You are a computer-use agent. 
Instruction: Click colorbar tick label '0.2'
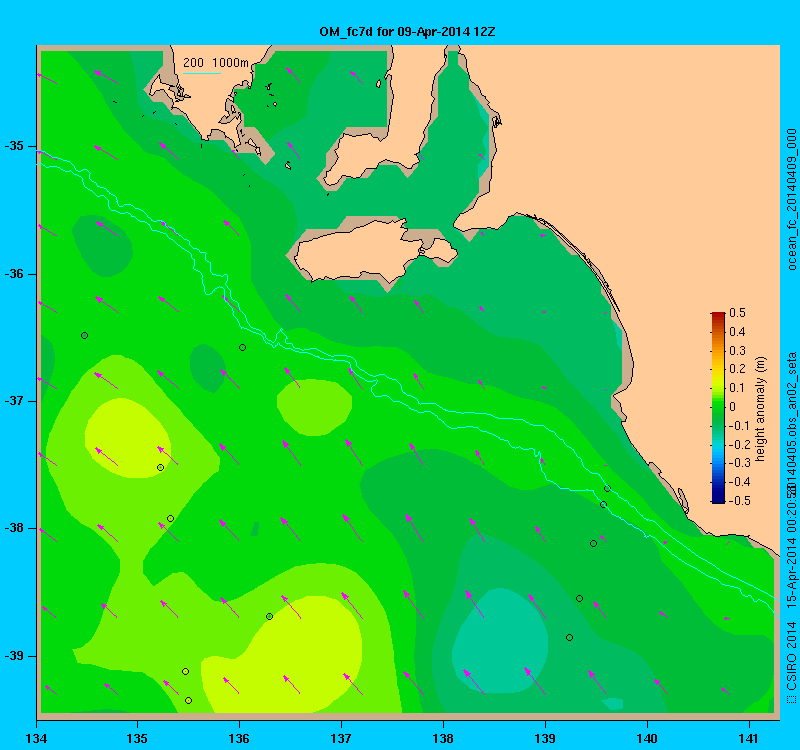[x=737, y=369]
